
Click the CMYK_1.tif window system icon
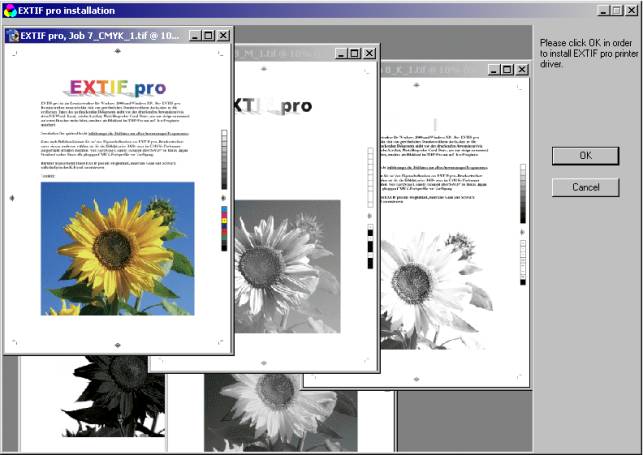(x=12, y=35)
